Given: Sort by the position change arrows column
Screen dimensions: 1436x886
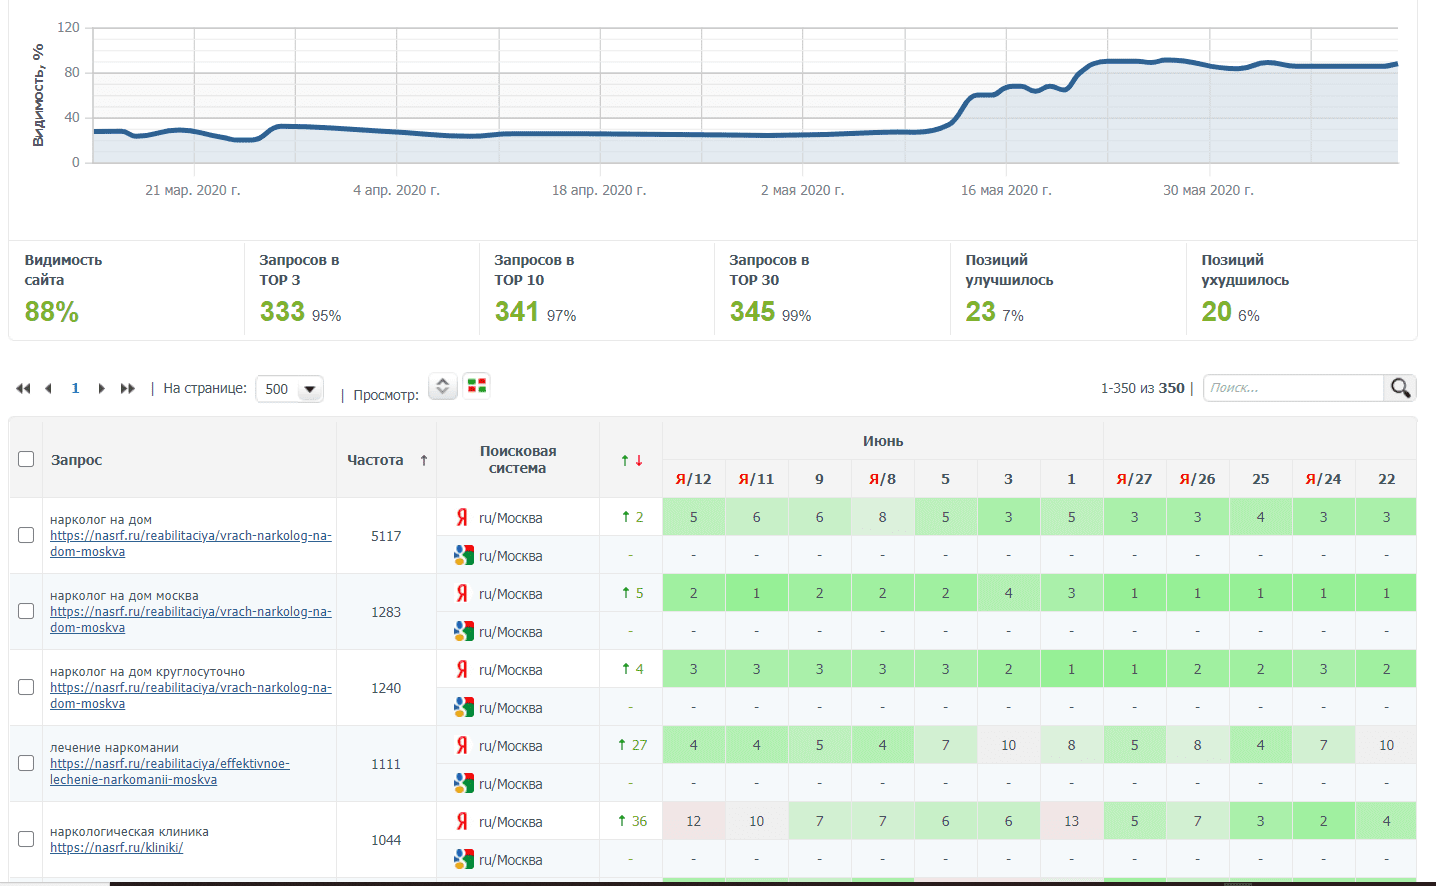Looking at the screenshot, I should 631,460.
